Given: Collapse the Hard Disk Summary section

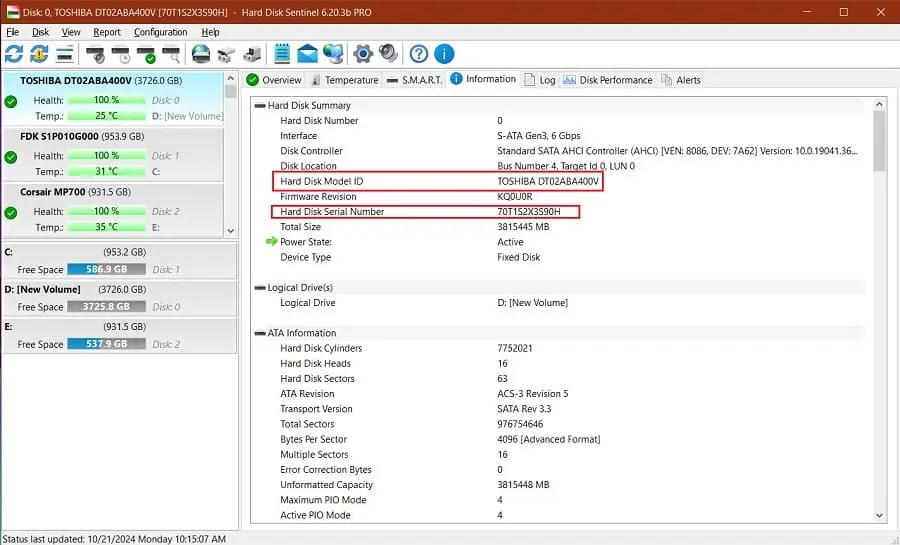Looking at the screenshot, I should pos(260,106).
